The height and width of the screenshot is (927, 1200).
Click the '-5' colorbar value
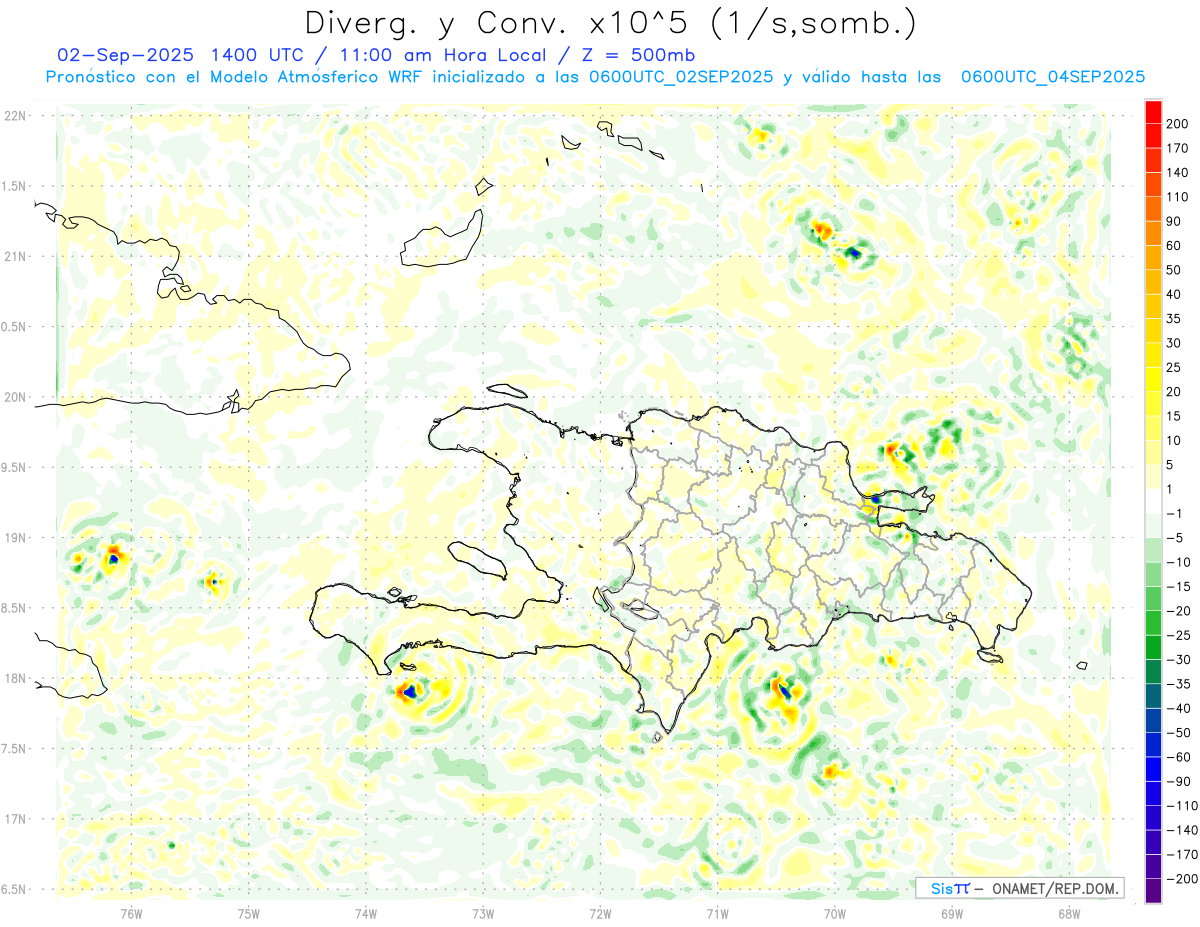[1176, 538]
